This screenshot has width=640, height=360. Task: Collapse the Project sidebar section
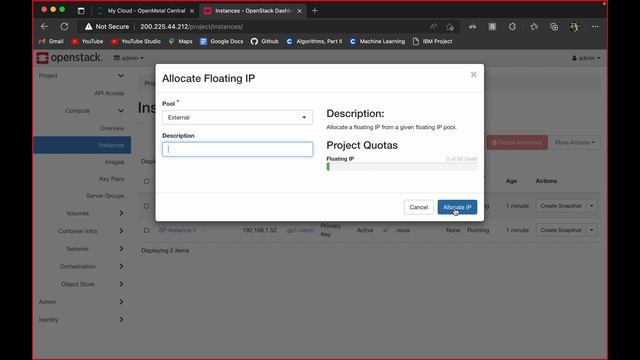point(82,76)
